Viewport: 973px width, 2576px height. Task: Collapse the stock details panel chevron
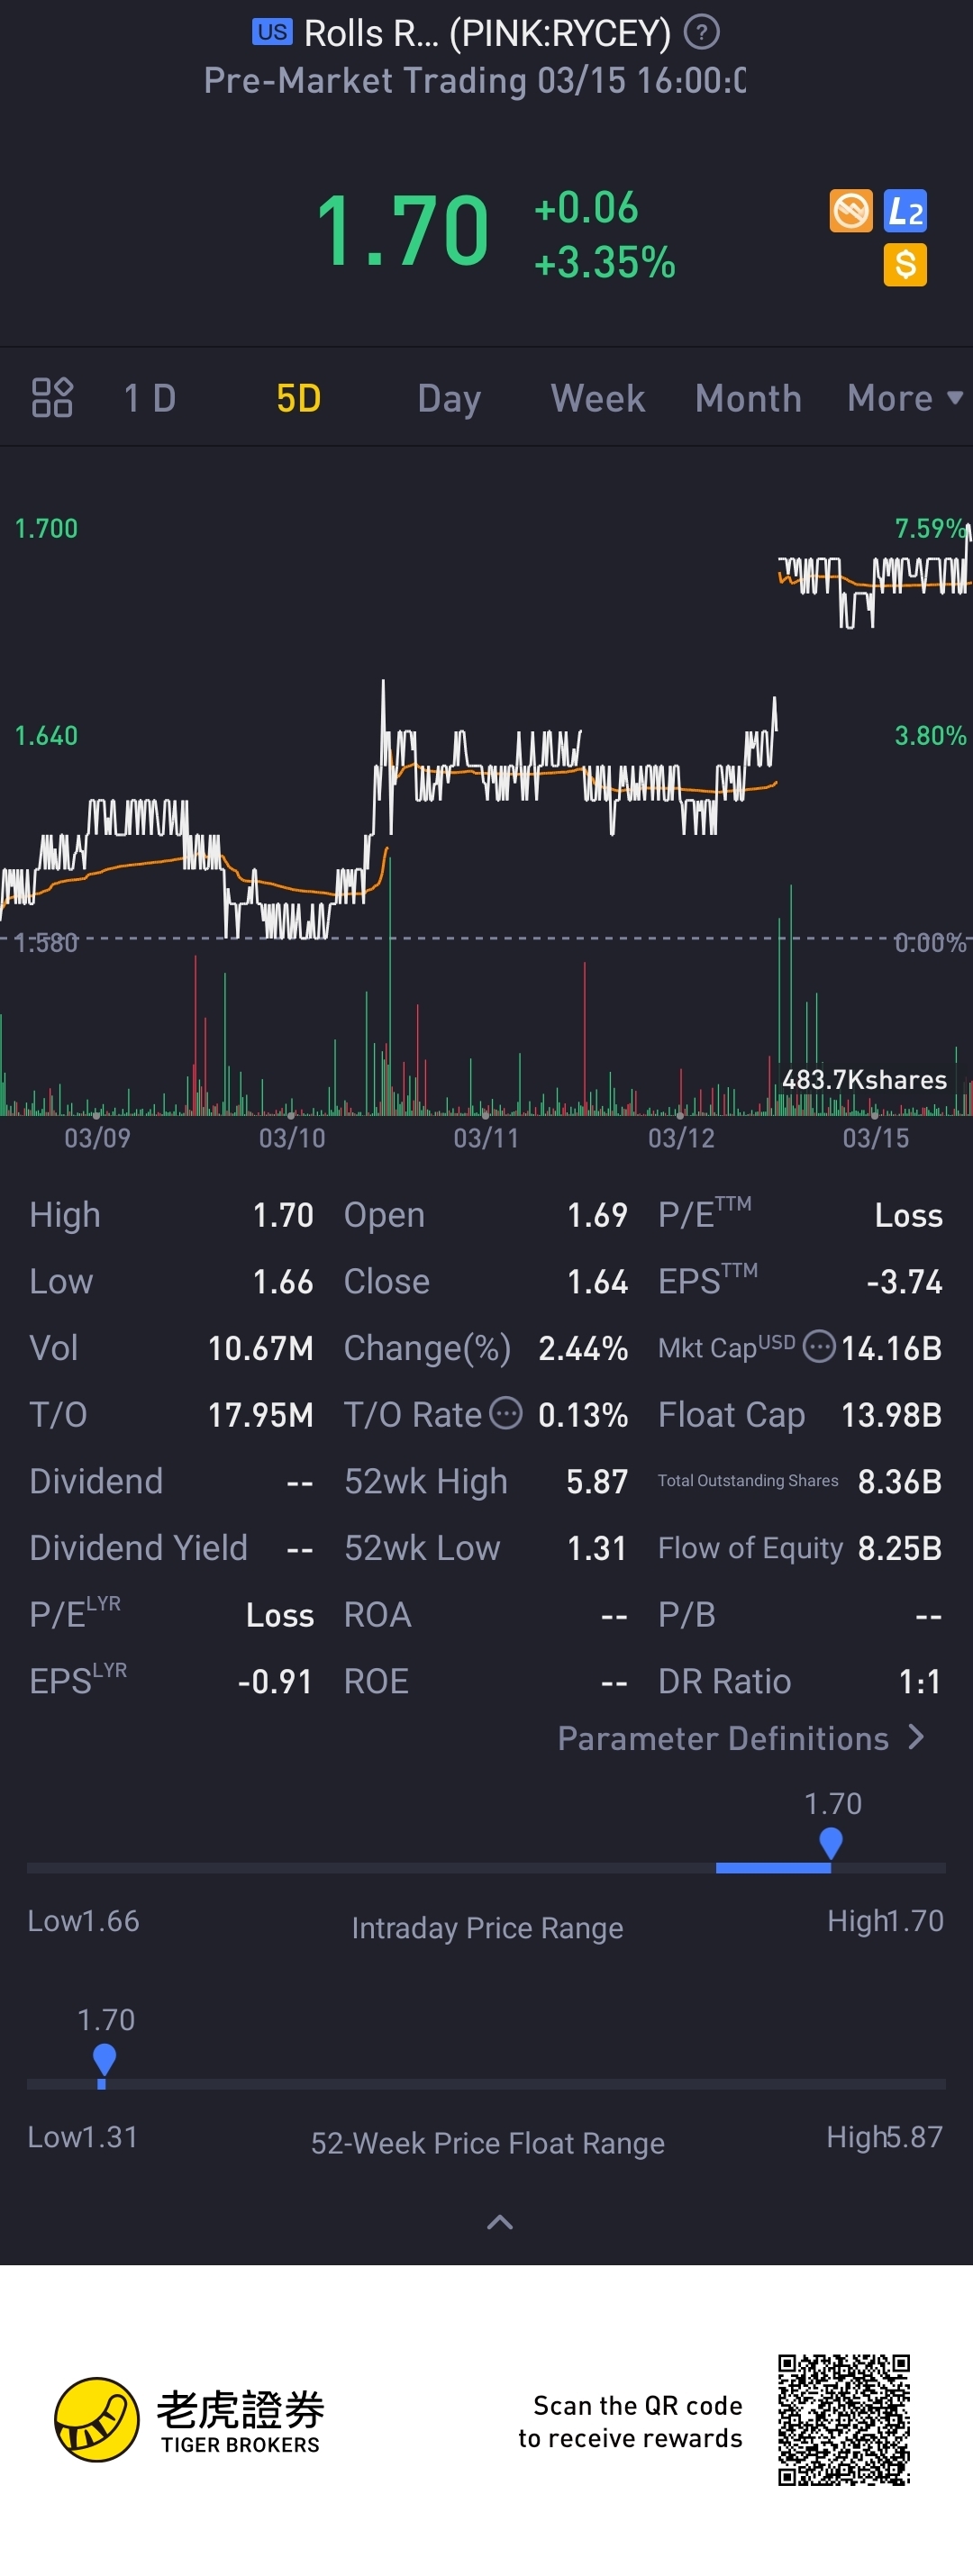[499, 2222]
